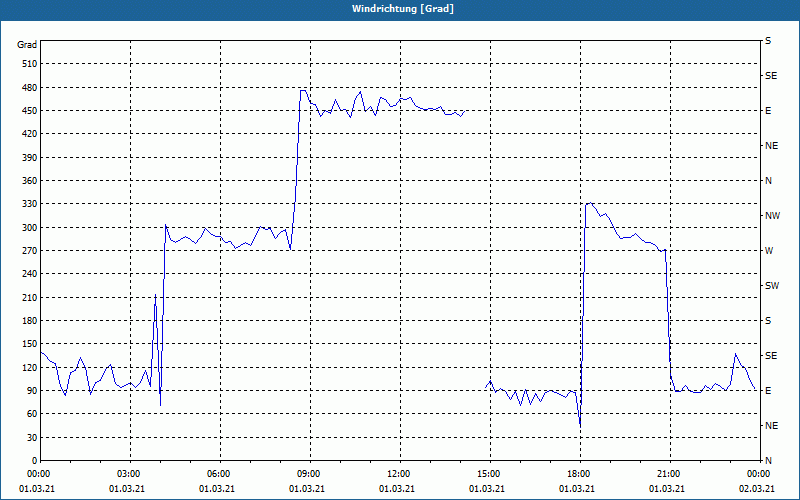Click the N compass label level with 0
This screenshot has height=500, width=800.
768,461
